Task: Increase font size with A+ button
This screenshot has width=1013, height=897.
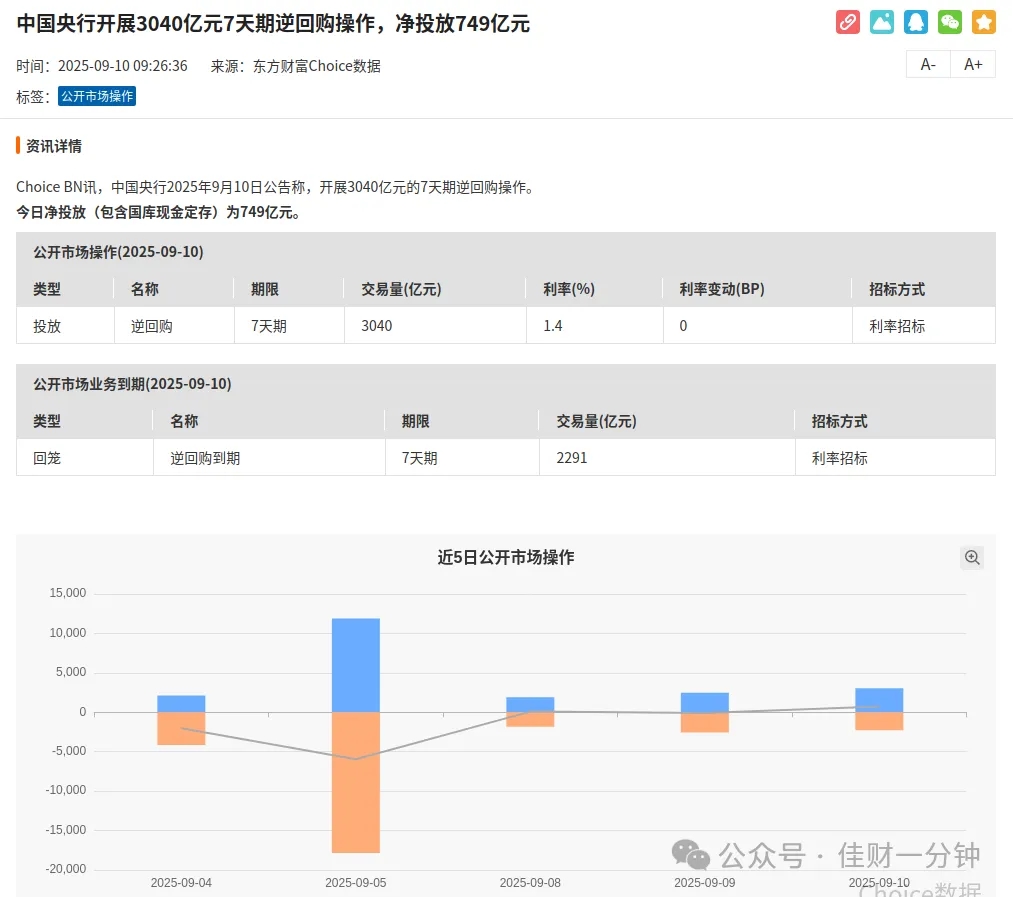Action: [x=973, y=65]
